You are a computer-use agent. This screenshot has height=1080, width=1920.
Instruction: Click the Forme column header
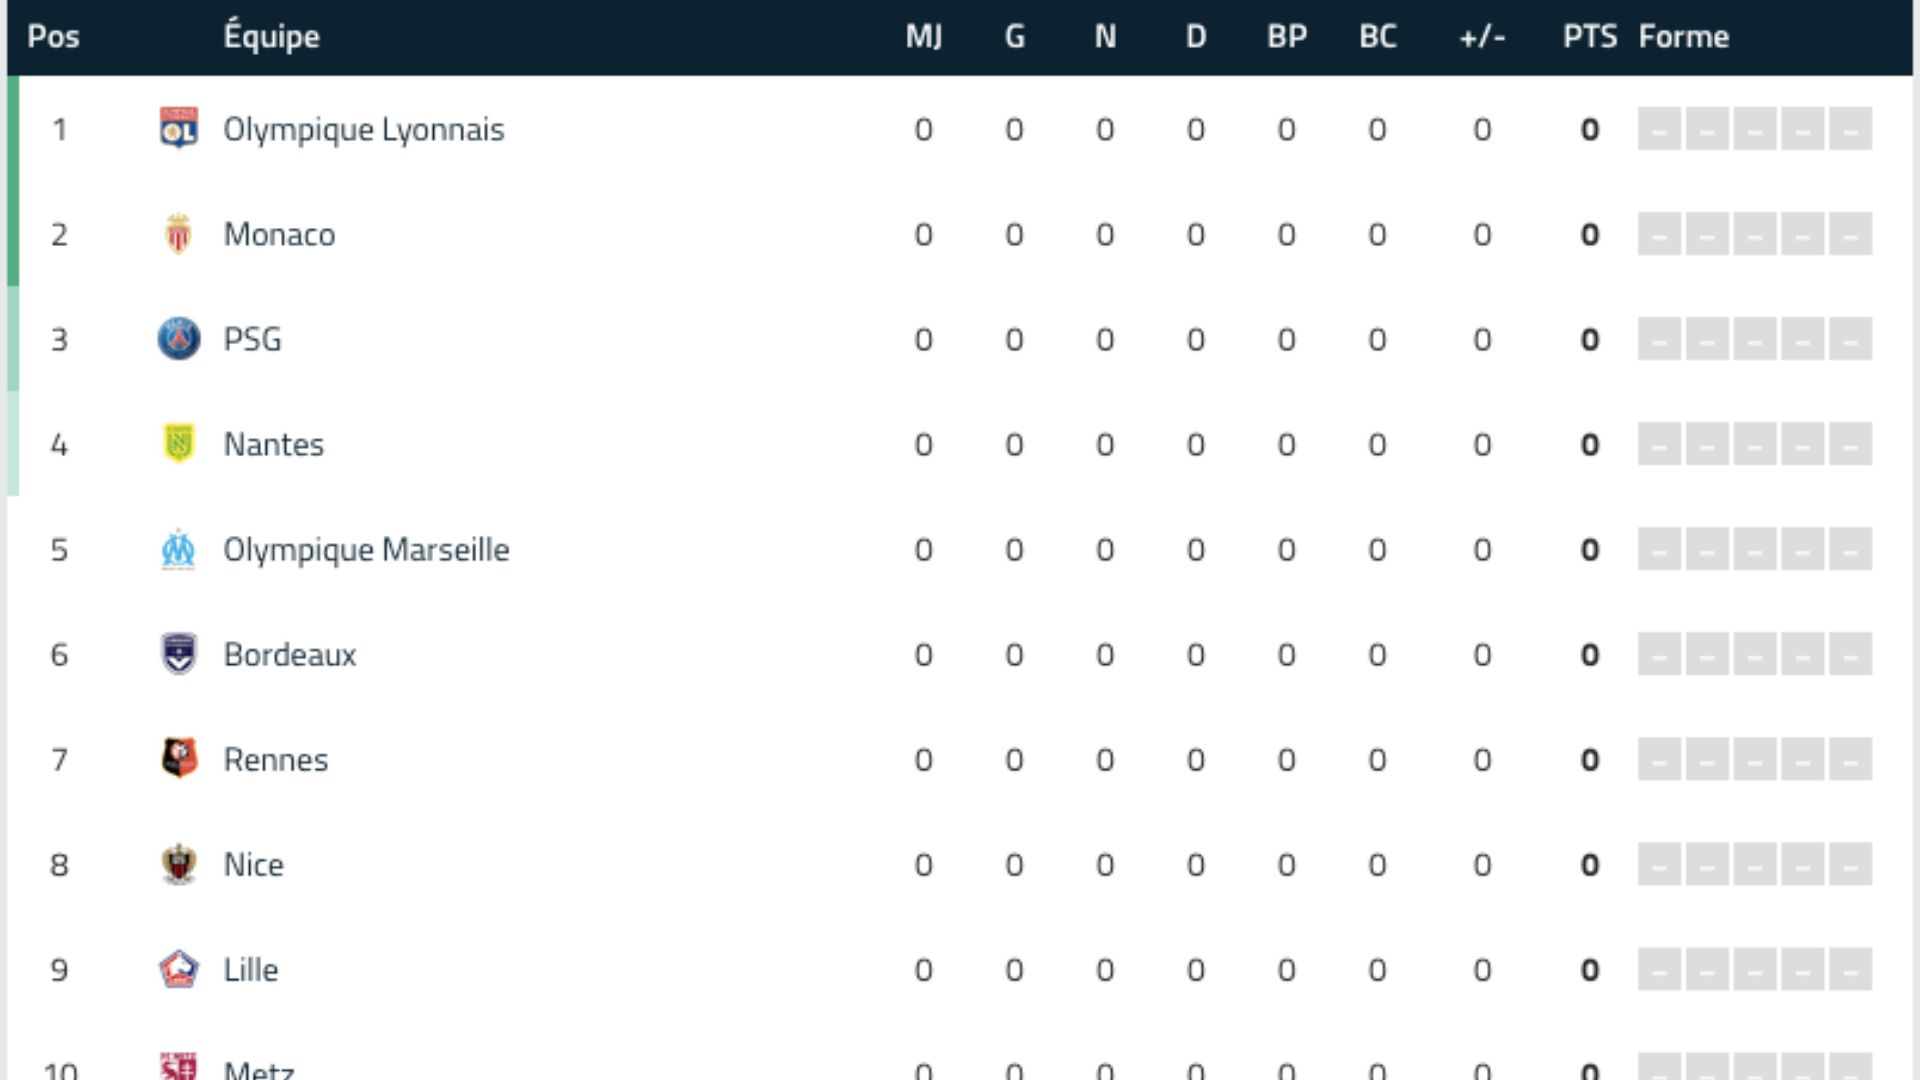(1683, 37)
